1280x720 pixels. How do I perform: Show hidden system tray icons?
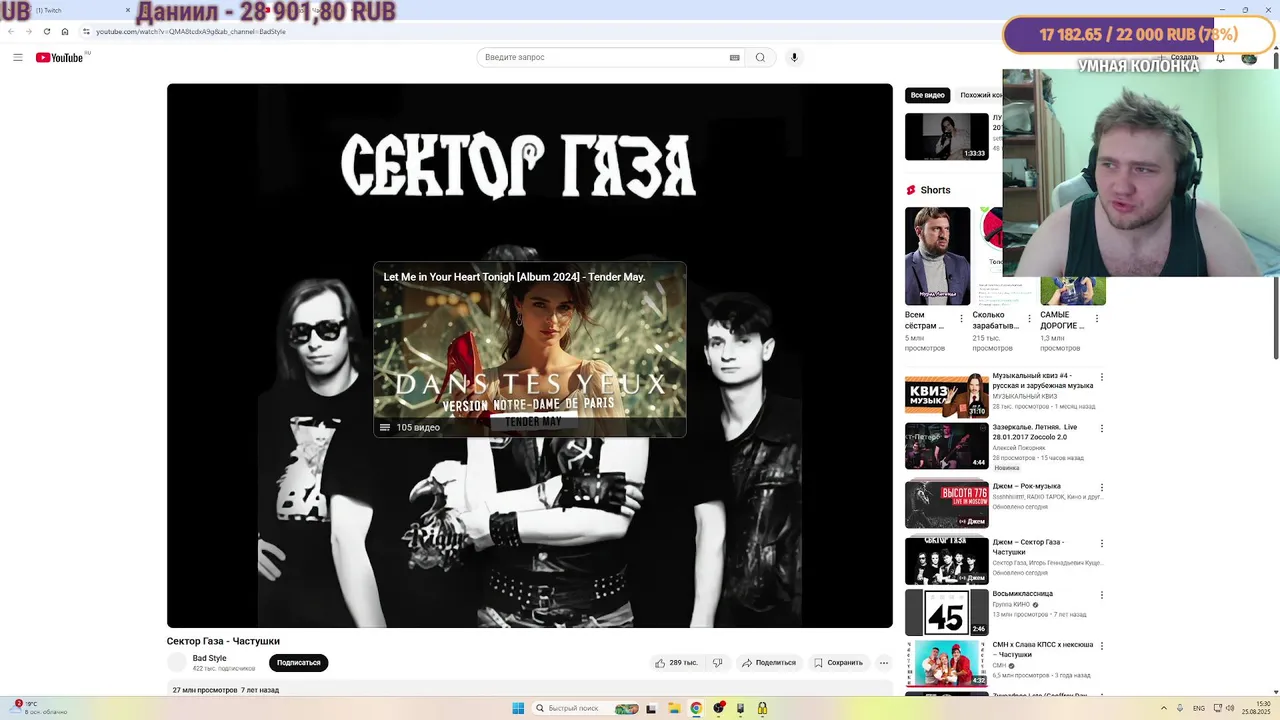pos(1164,708)
